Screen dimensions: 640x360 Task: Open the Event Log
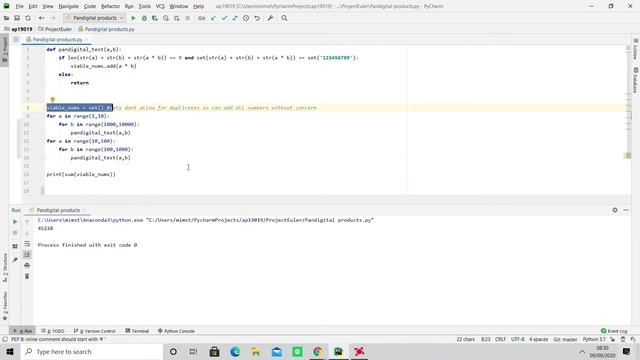[x=614, y=331]
